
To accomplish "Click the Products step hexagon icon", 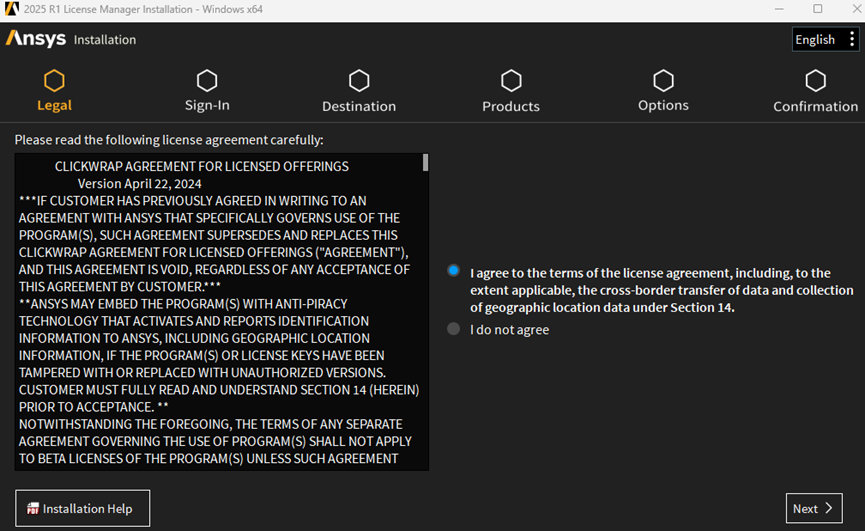I will pos(511,81).
